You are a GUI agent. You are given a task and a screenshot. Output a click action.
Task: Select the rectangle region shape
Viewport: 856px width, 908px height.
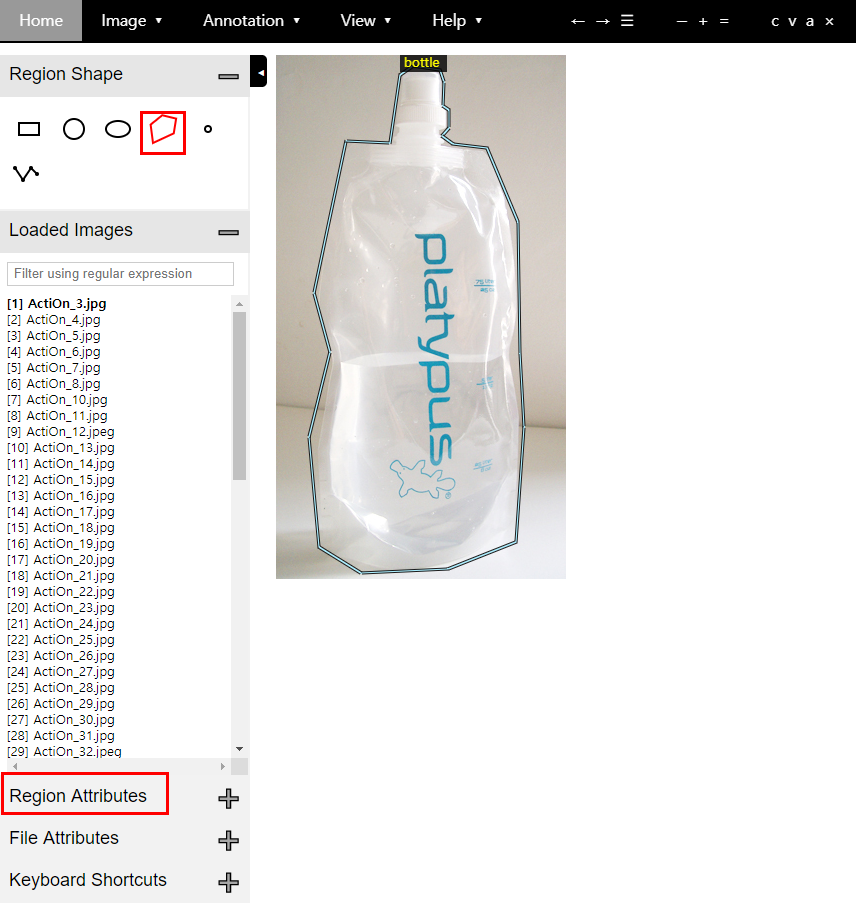(29, 129)
